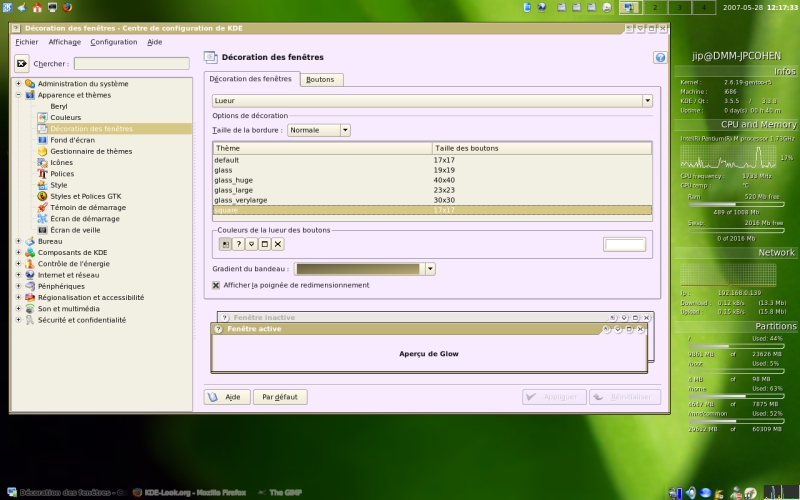Screen dimensions: 800x500
Task: Click the home folder icon in panel
Action: 37,7
